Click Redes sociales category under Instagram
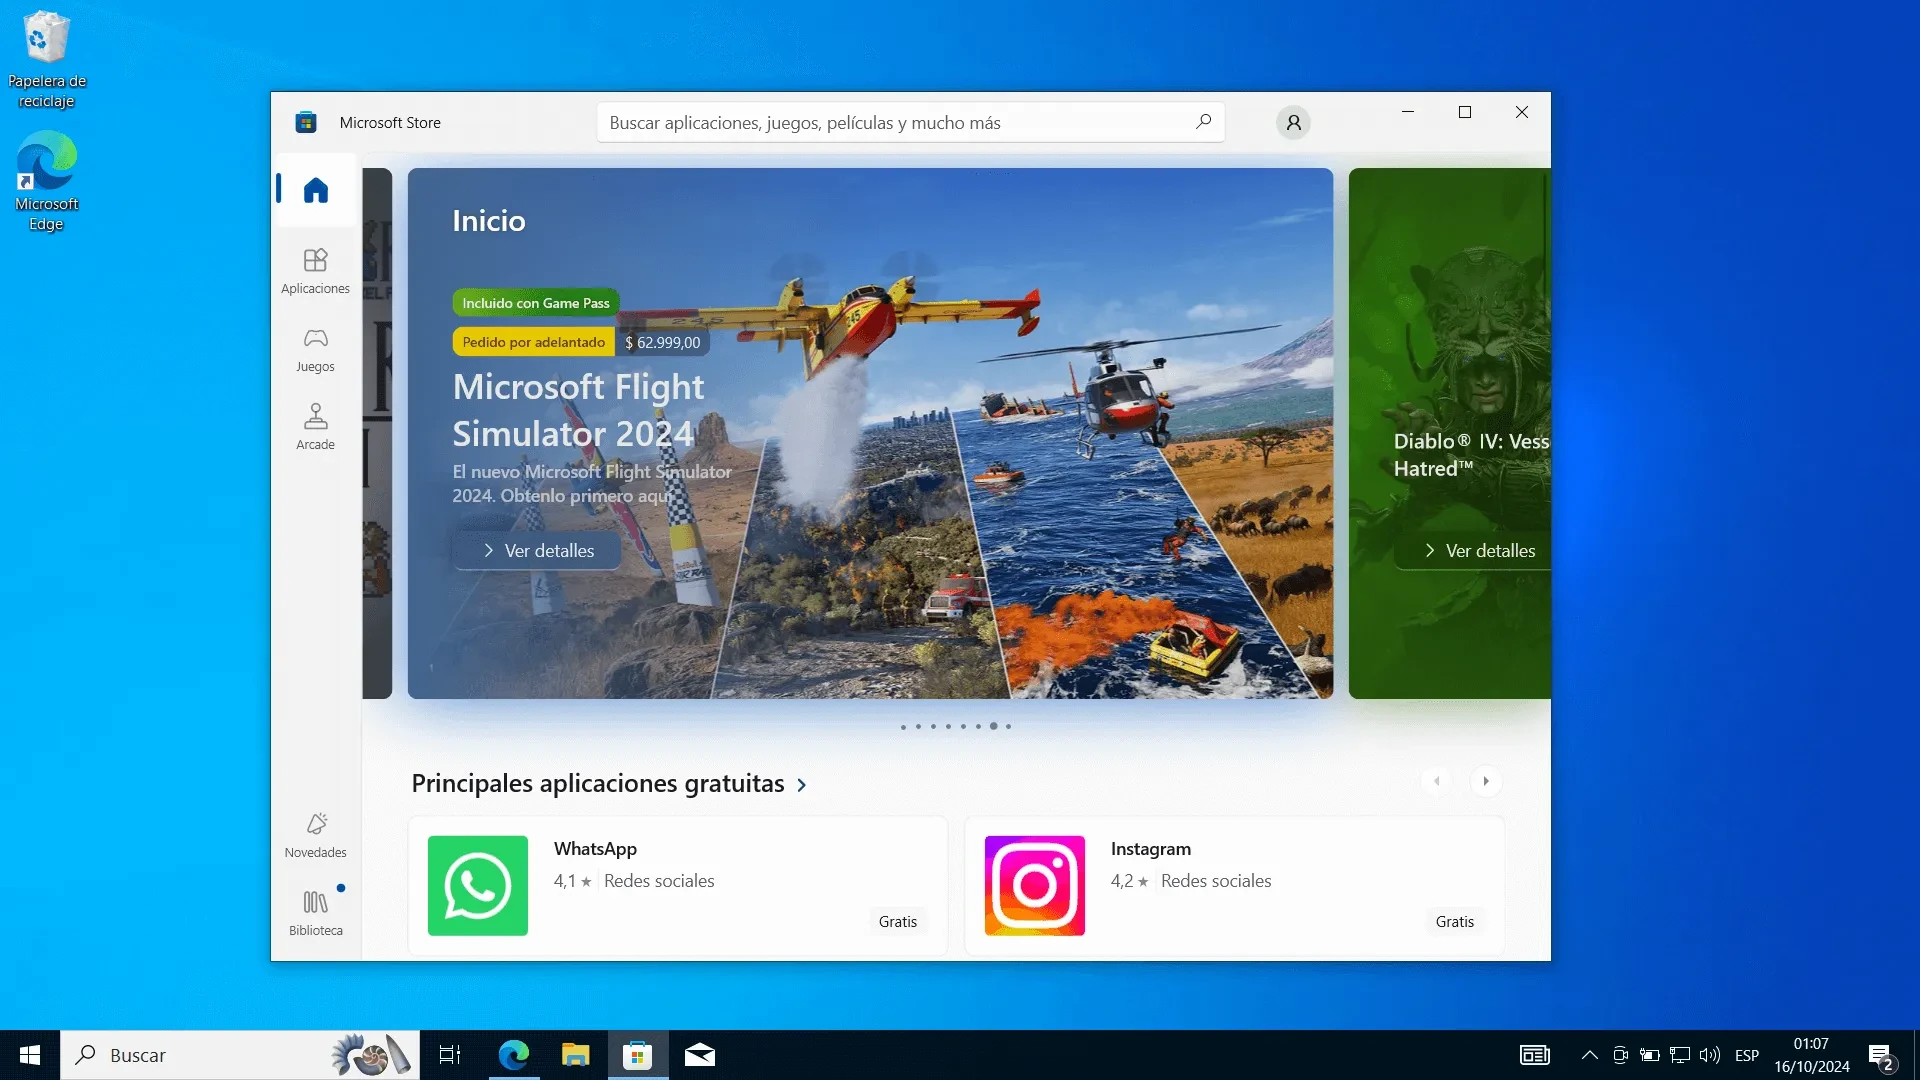The width and height of the screenshot is (1920, 1080). tap(1216, 881)
